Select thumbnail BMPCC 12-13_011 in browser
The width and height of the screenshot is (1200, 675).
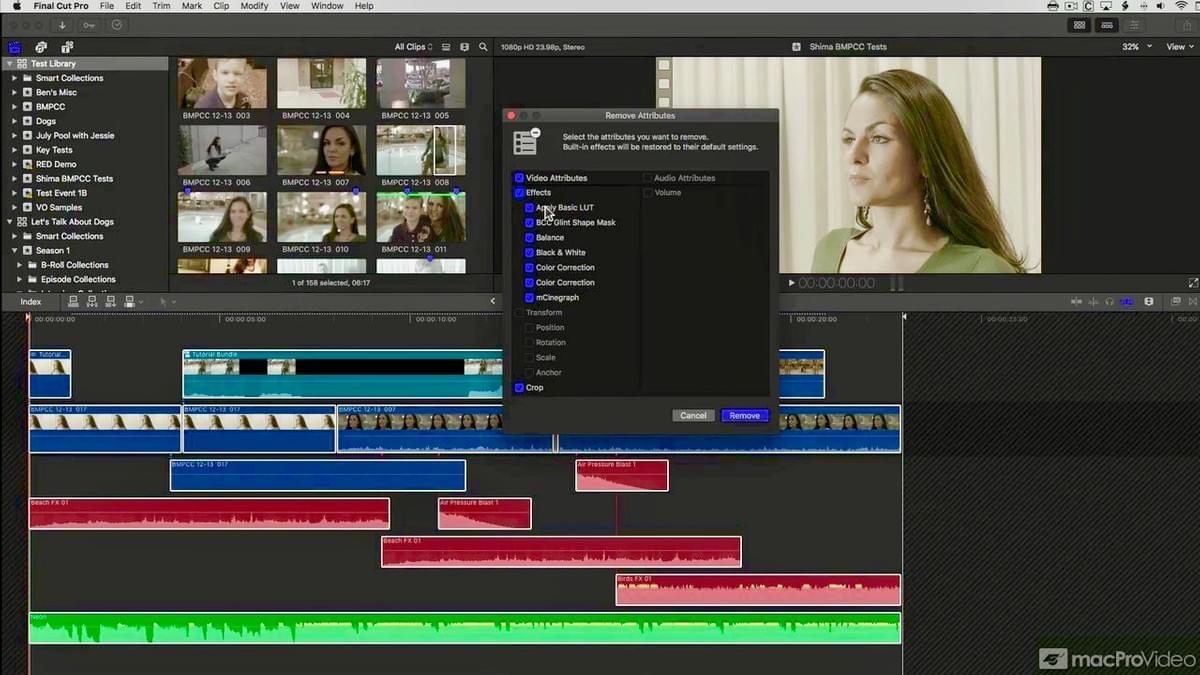(420, 217)
